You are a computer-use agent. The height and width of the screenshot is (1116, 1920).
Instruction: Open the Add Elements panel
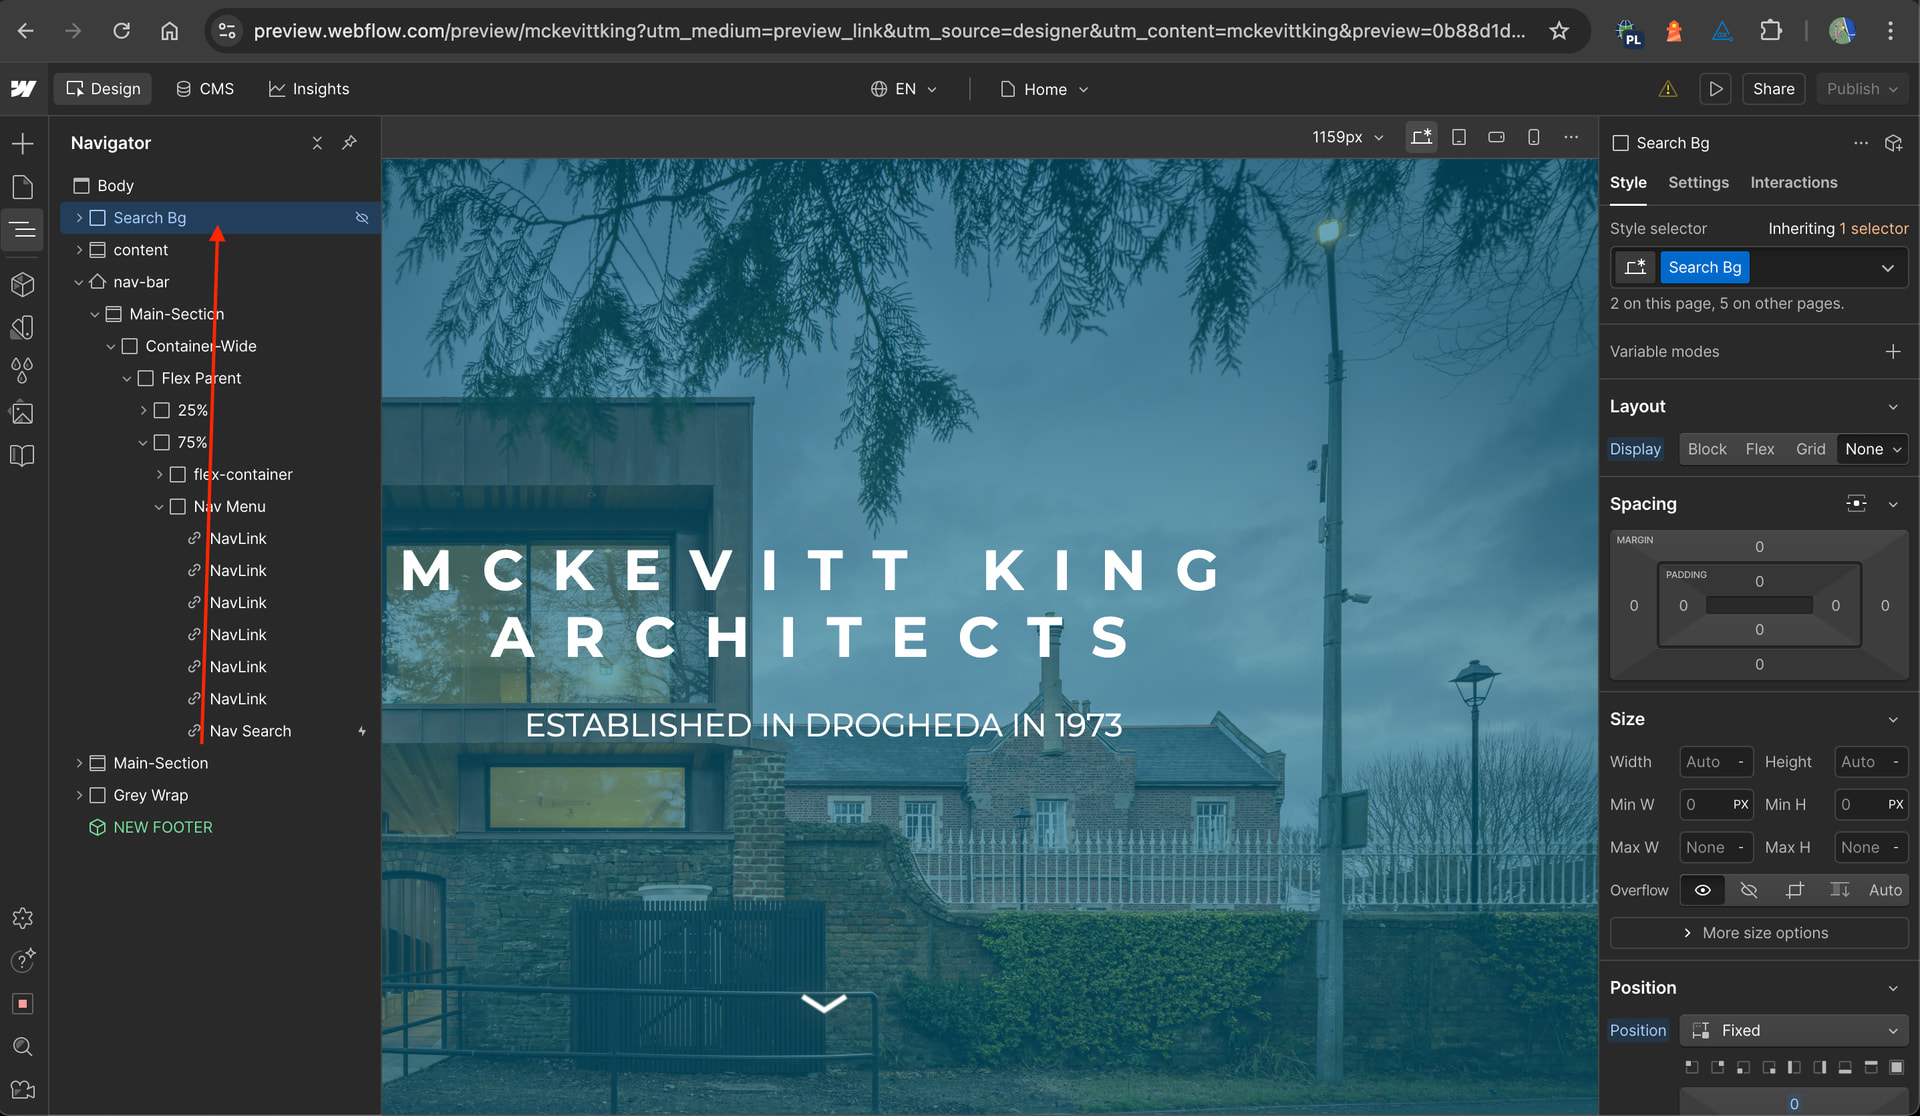pyautogui.click(x=22, y=144)
